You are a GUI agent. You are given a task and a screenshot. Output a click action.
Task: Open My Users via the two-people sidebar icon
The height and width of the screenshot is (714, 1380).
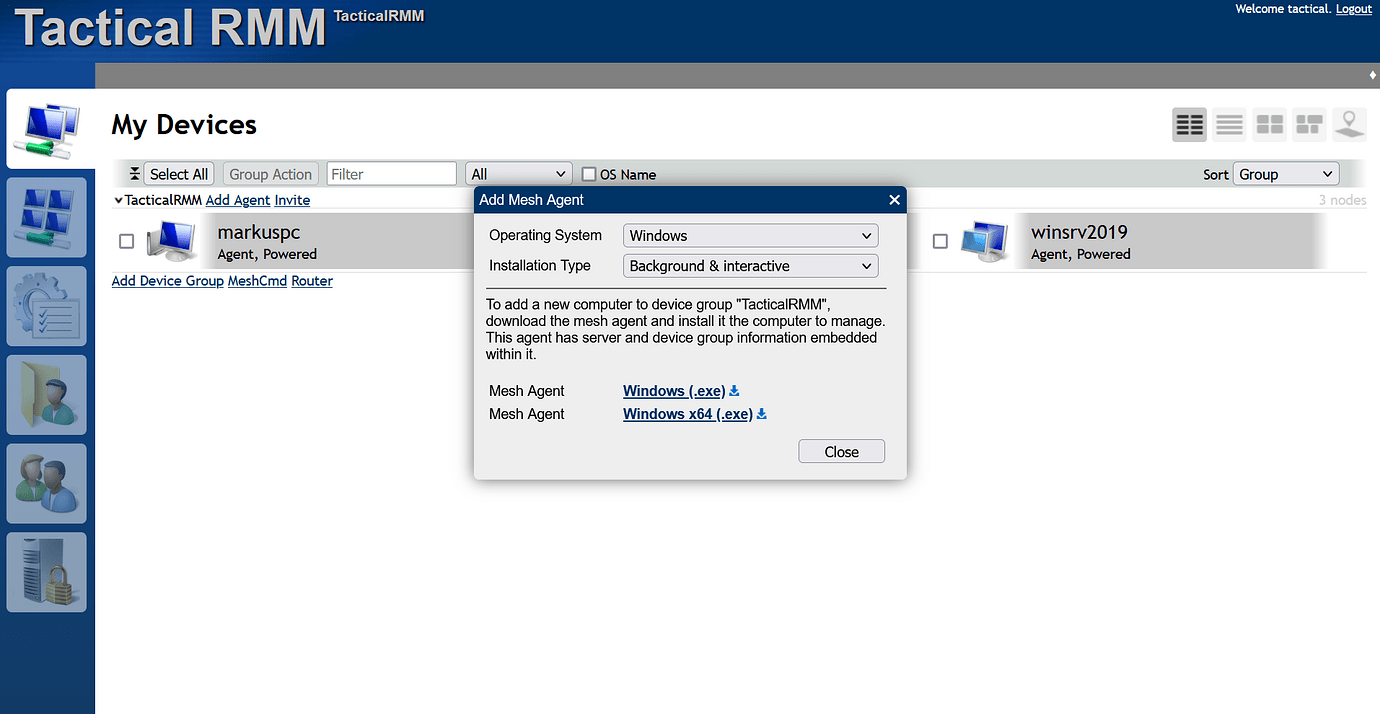click(x=46, y=483)
